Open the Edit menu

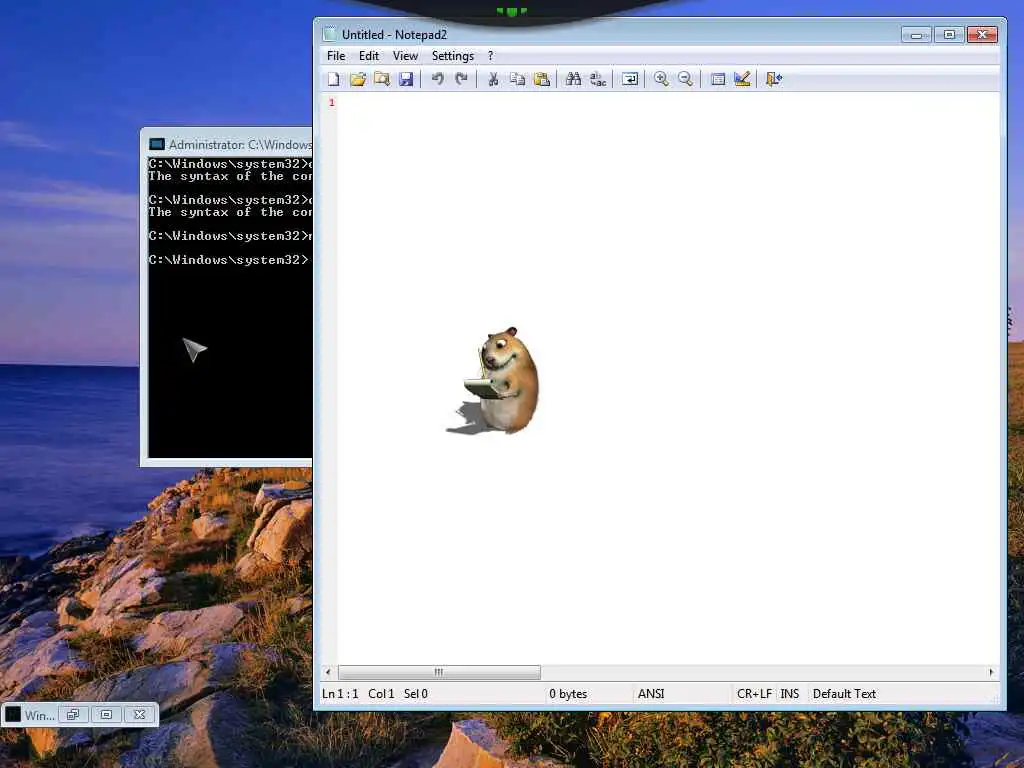[x=368, y=56]
